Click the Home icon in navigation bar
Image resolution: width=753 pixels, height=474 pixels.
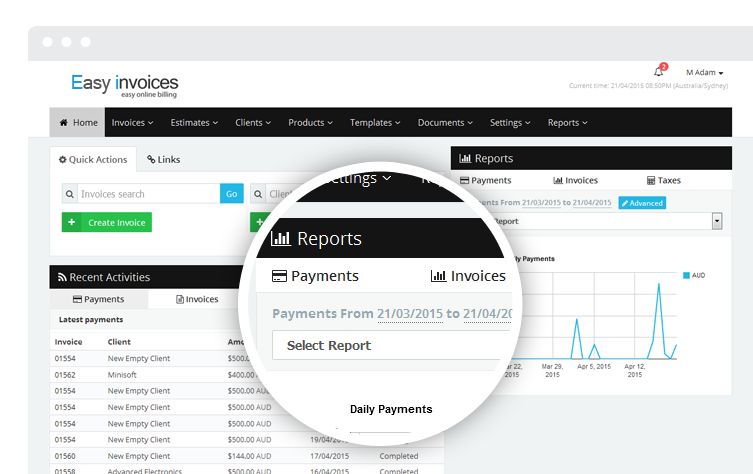(x=64, y=123)
